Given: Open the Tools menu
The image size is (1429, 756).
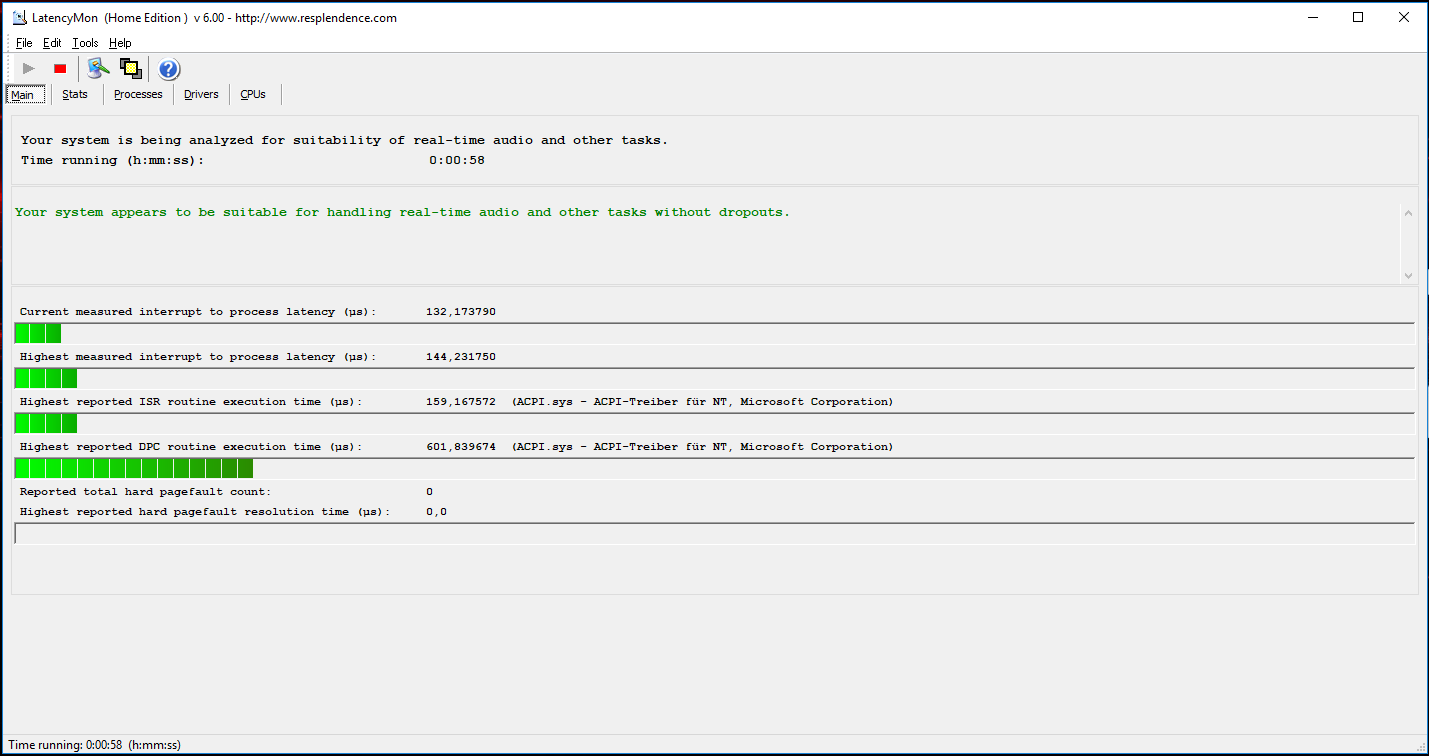Looking at the screenshot, I should (x=85, y=43).
